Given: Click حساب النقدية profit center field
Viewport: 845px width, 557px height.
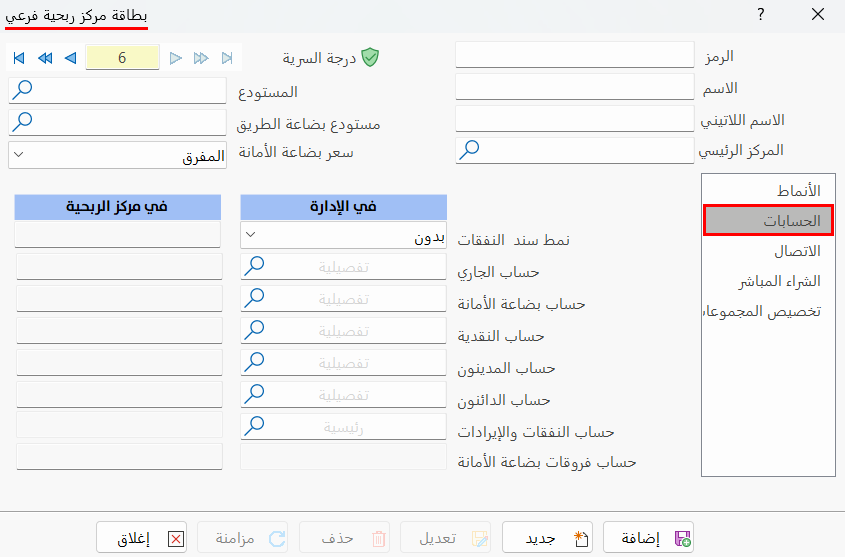Looking at the screenshot, I should tap(119, 330).
